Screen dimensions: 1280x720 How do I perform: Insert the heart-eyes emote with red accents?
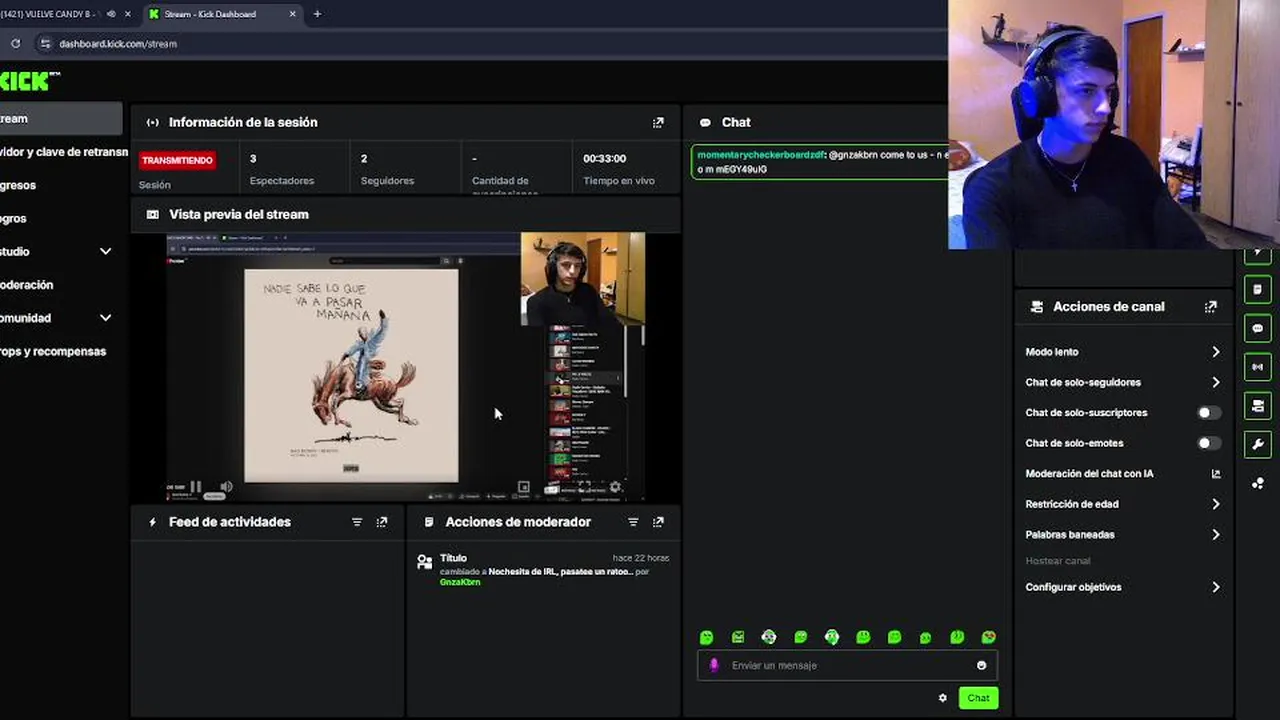989,637
